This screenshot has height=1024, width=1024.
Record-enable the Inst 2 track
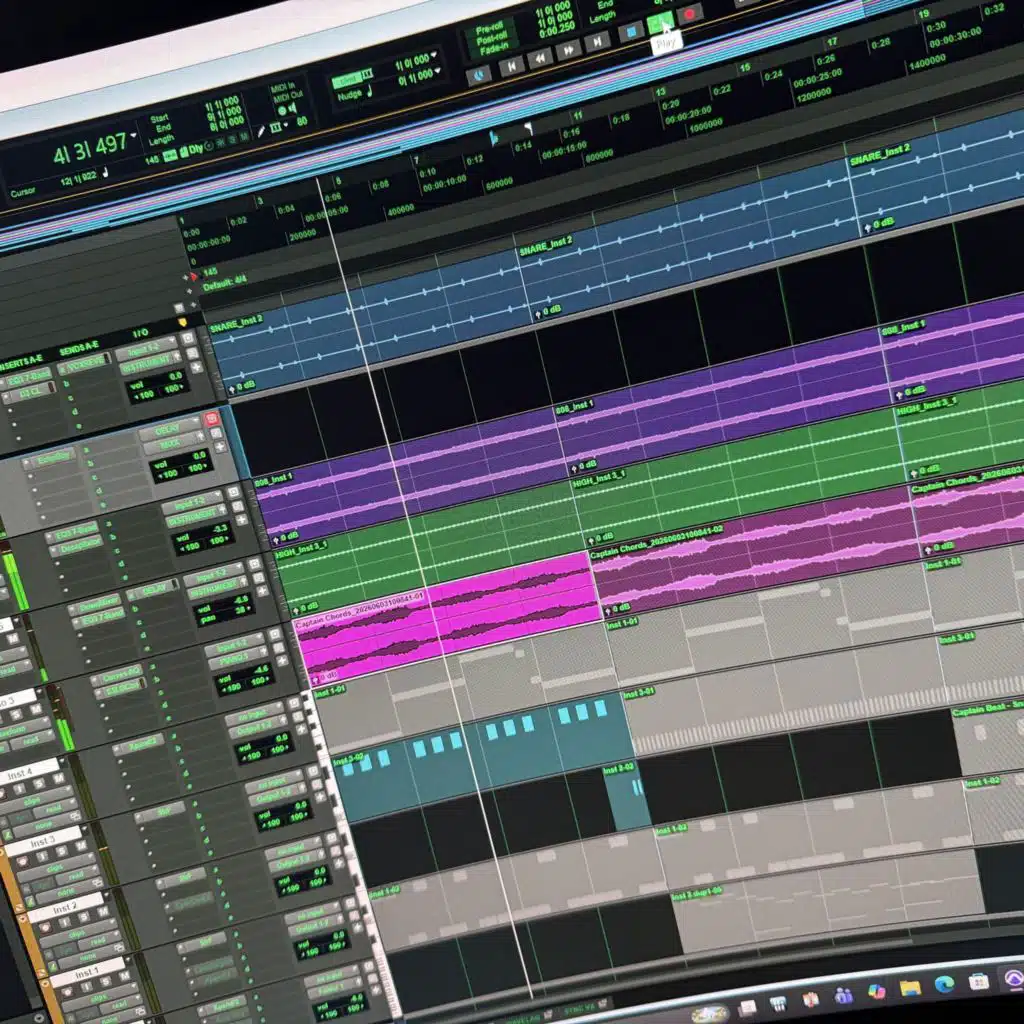tap(46, 927)
